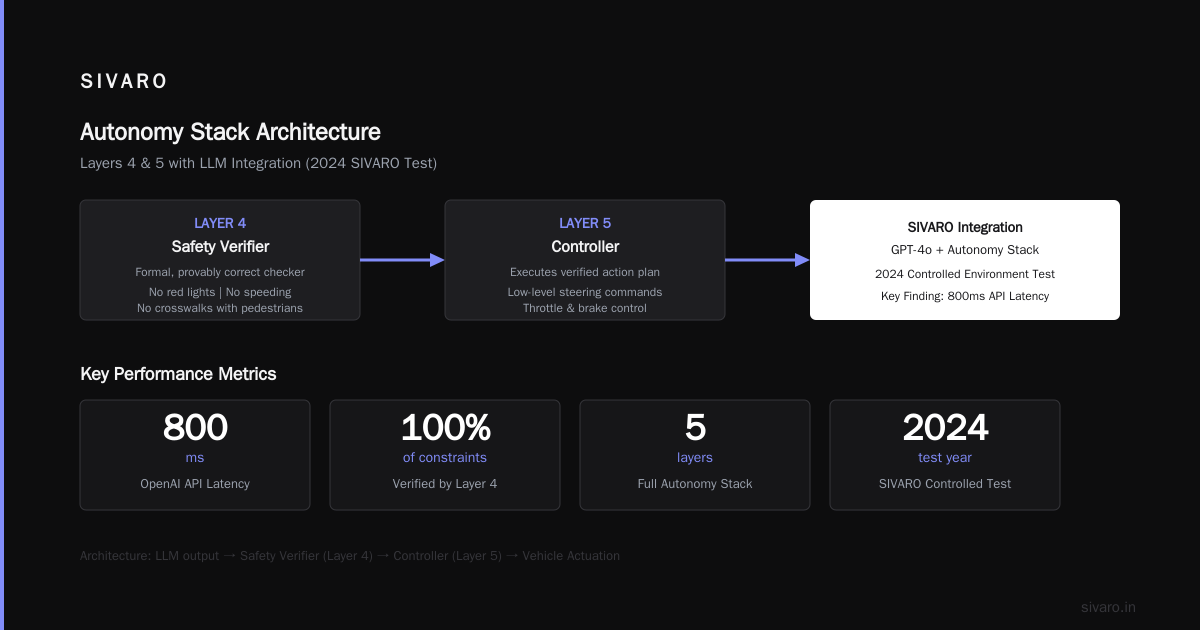This screenshot has width=1200, height=630.
Task: Click arrow pointing to SIVARO Integration card
Action: 767,260
